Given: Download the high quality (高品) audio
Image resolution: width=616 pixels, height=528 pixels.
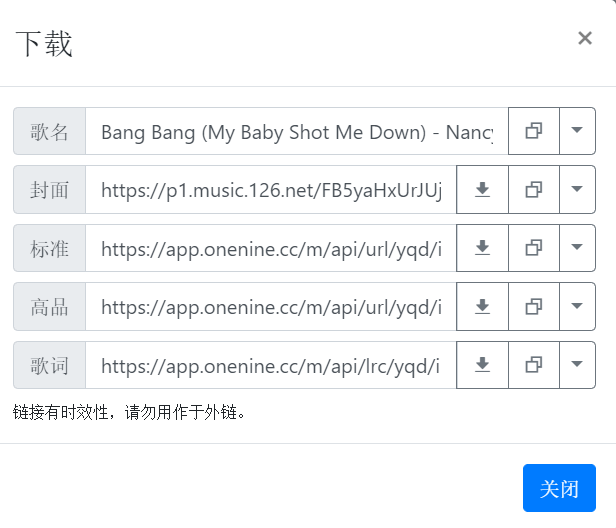Looking at the screenshot, I should tap(482, 306).
